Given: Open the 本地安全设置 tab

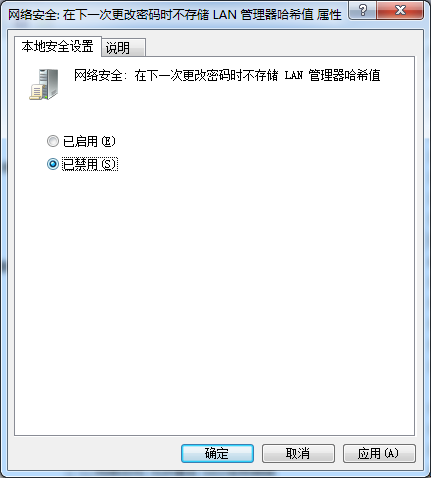Looking at the screenshot, I should [x=58, y=46].
